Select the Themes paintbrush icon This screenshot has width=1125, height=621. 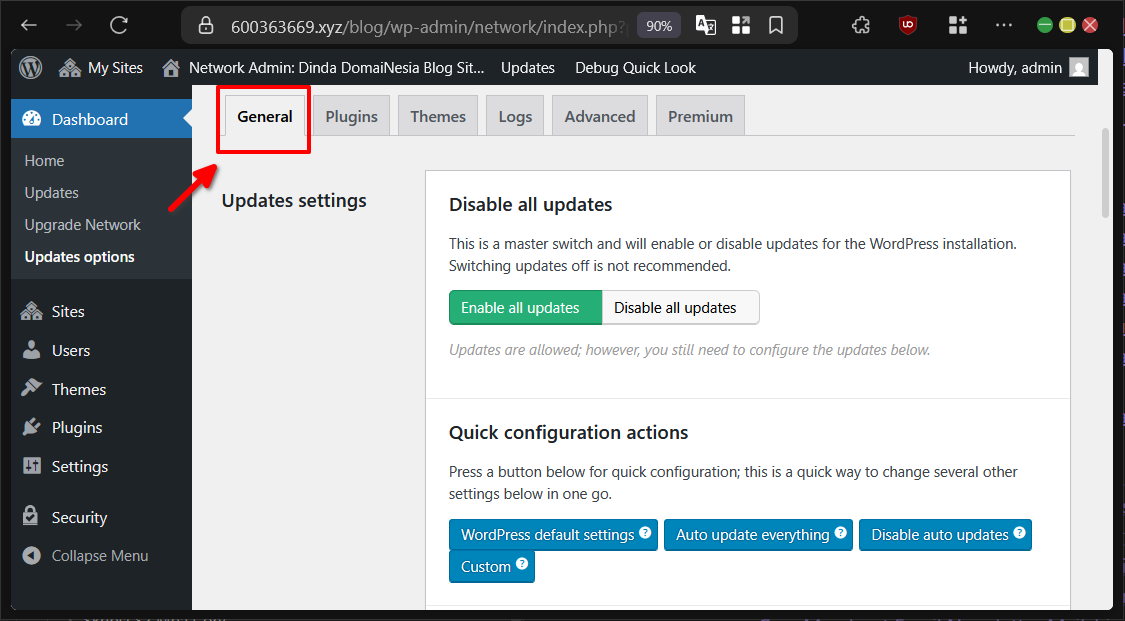[x=31, y=389]
